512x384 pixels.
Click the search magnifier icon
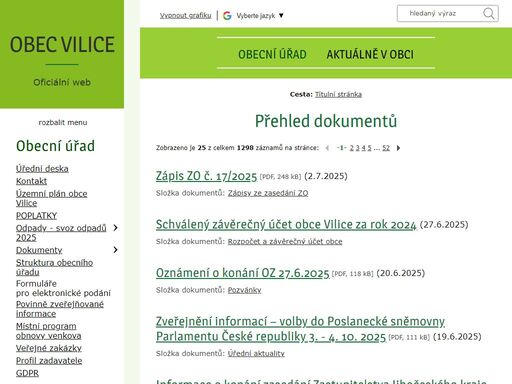pos(489,14)
